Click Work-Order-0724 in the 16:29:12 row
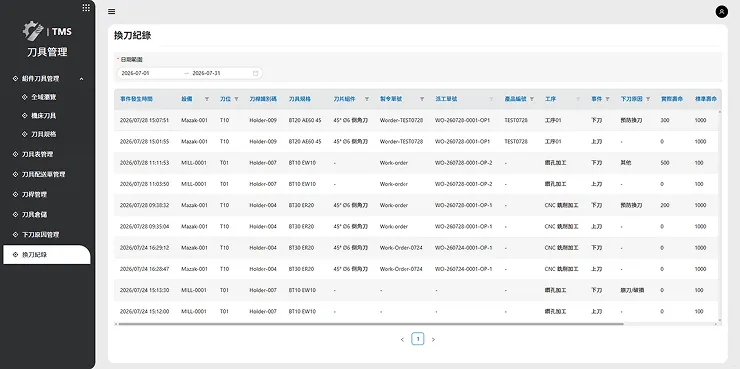 point(401,248)
